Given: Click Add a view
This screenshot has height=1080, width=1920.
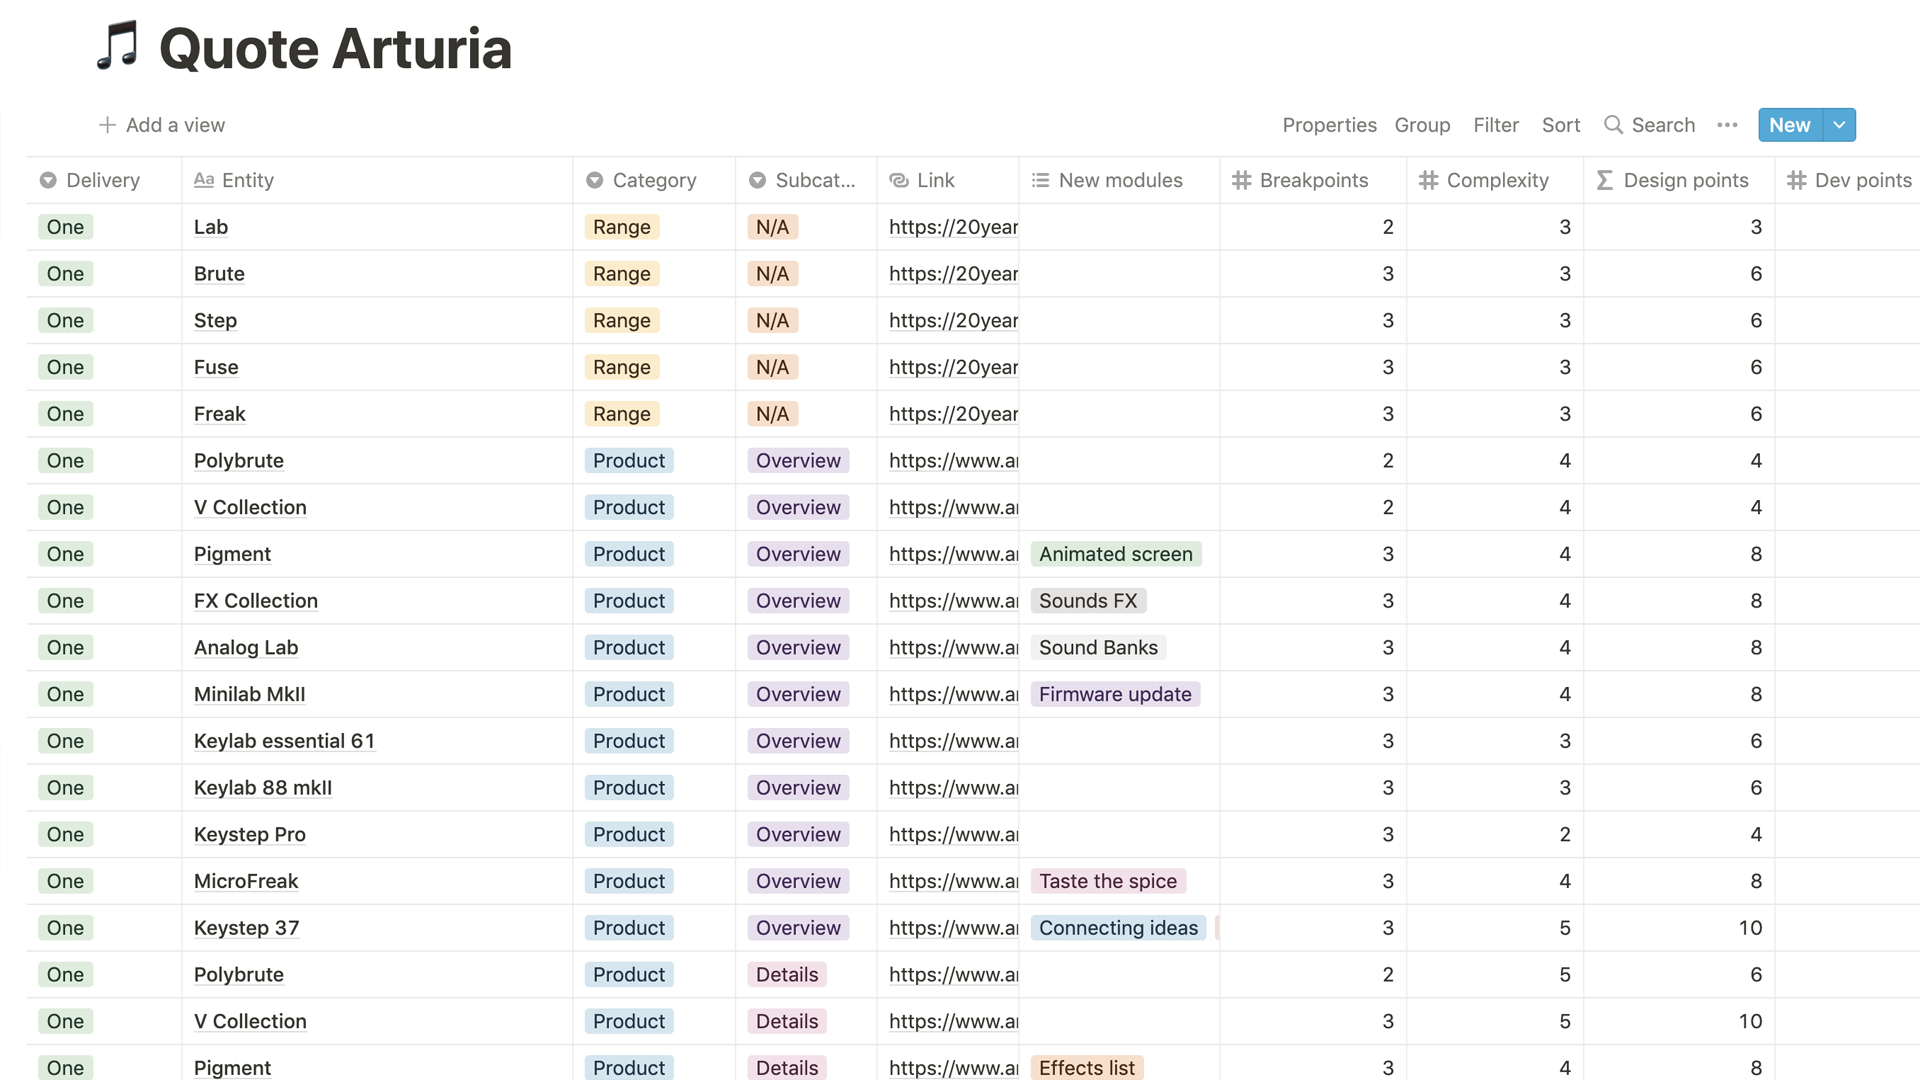Looking at the screenshot, I should [x=162, y=125].
